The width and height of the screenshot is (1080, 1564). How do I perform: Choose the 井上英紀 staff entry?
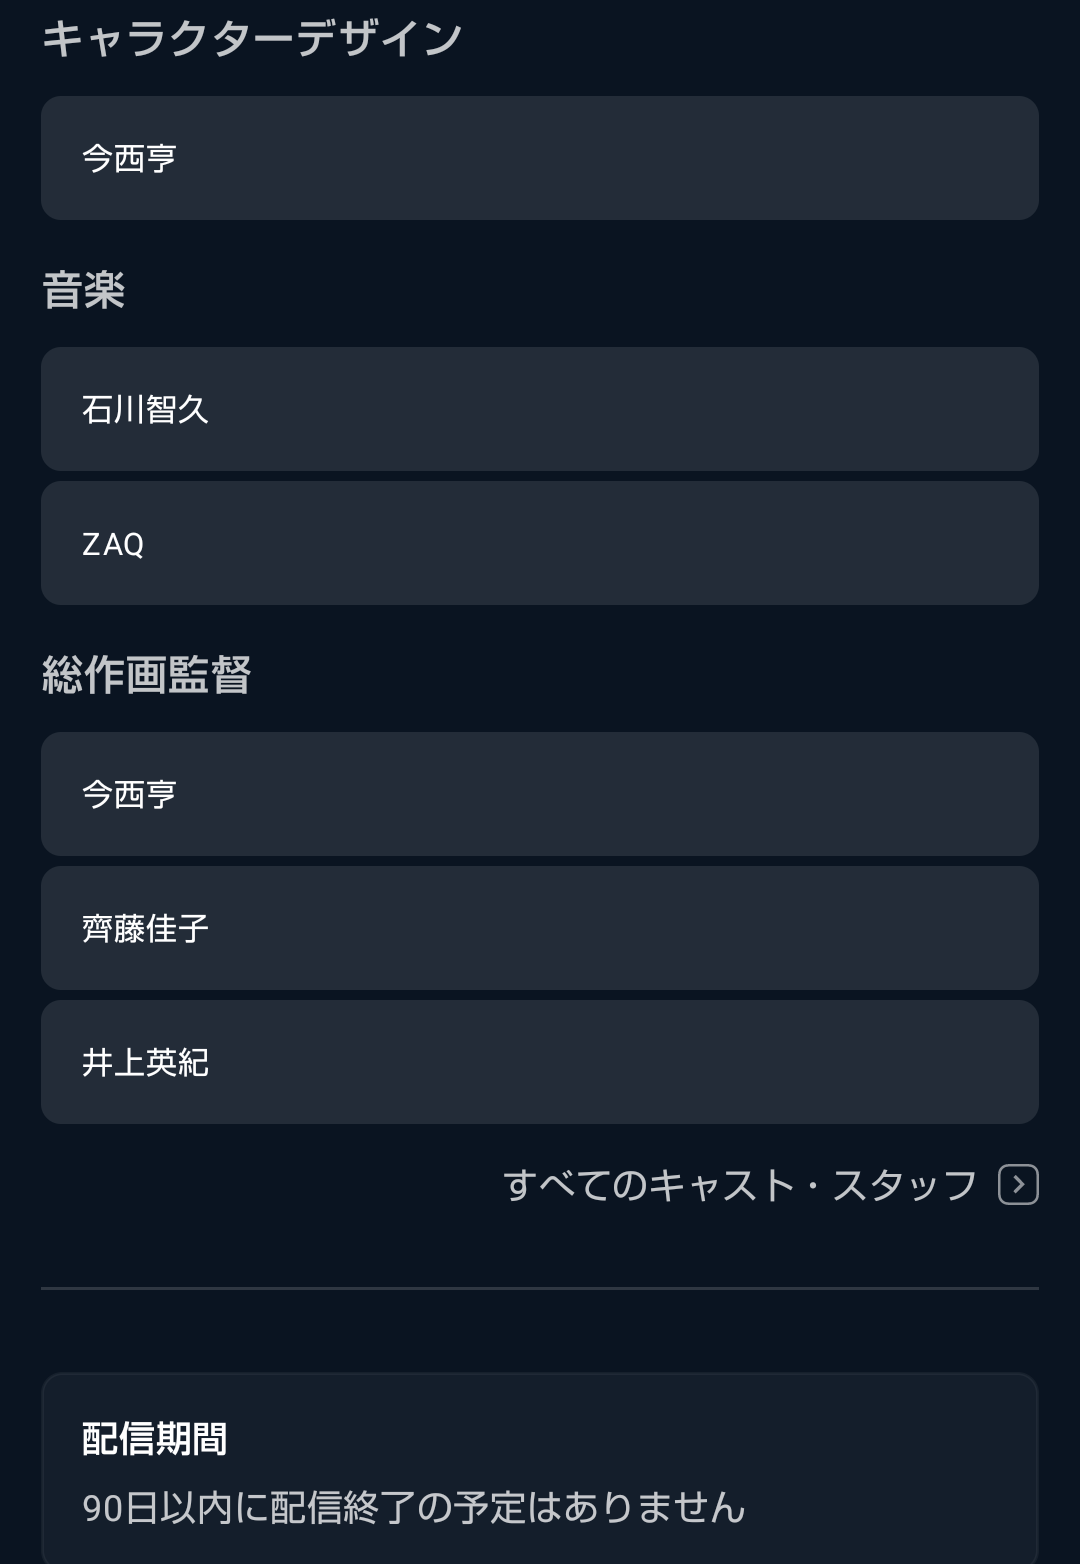point(540,1062)
